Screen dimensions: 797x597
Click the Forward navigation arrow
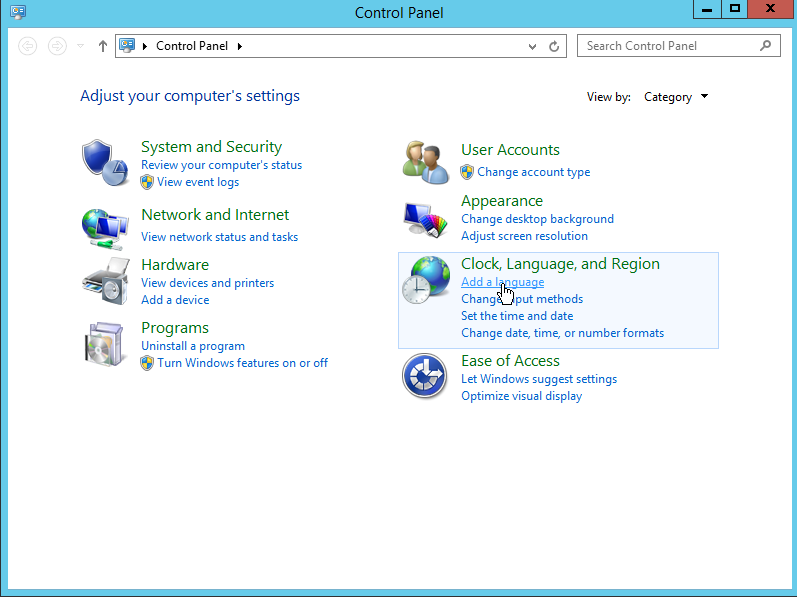57,46
